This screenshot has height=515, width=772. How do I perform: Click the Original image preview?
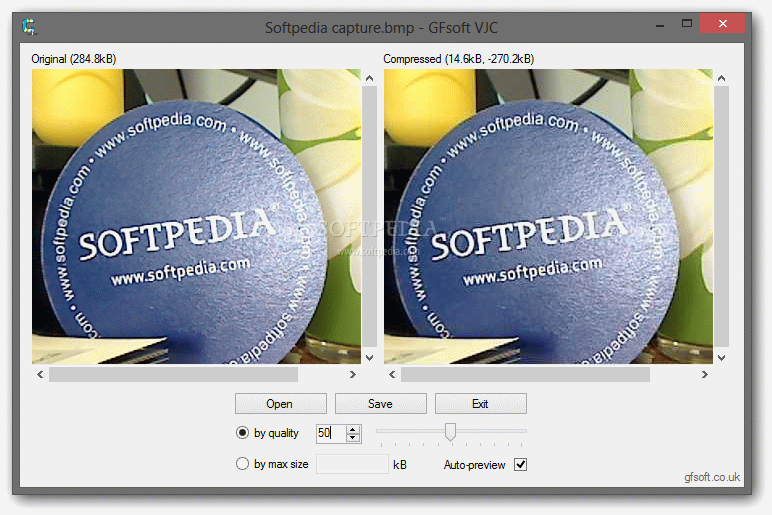pos(196,217)
